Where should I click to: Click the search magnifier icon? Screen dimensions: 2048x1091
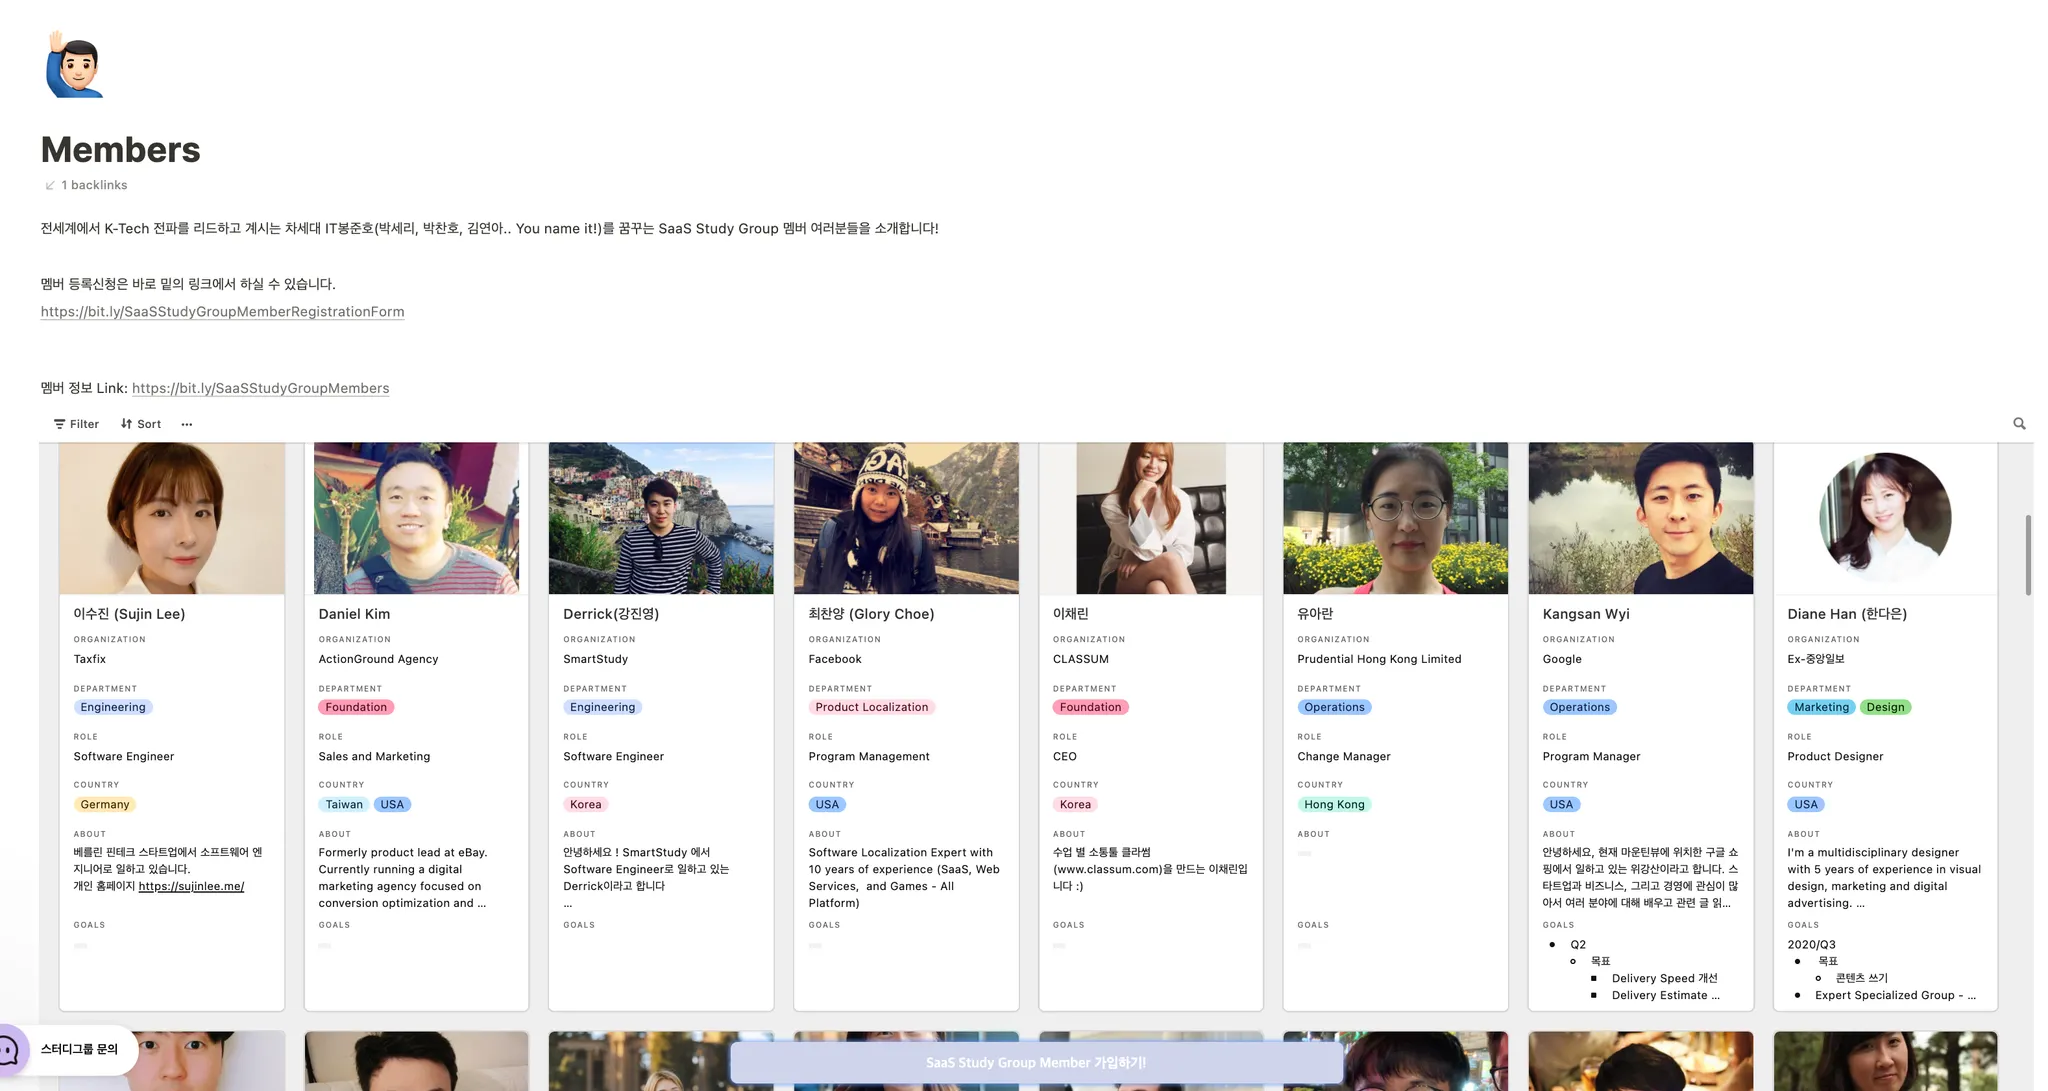point(2019,424)
